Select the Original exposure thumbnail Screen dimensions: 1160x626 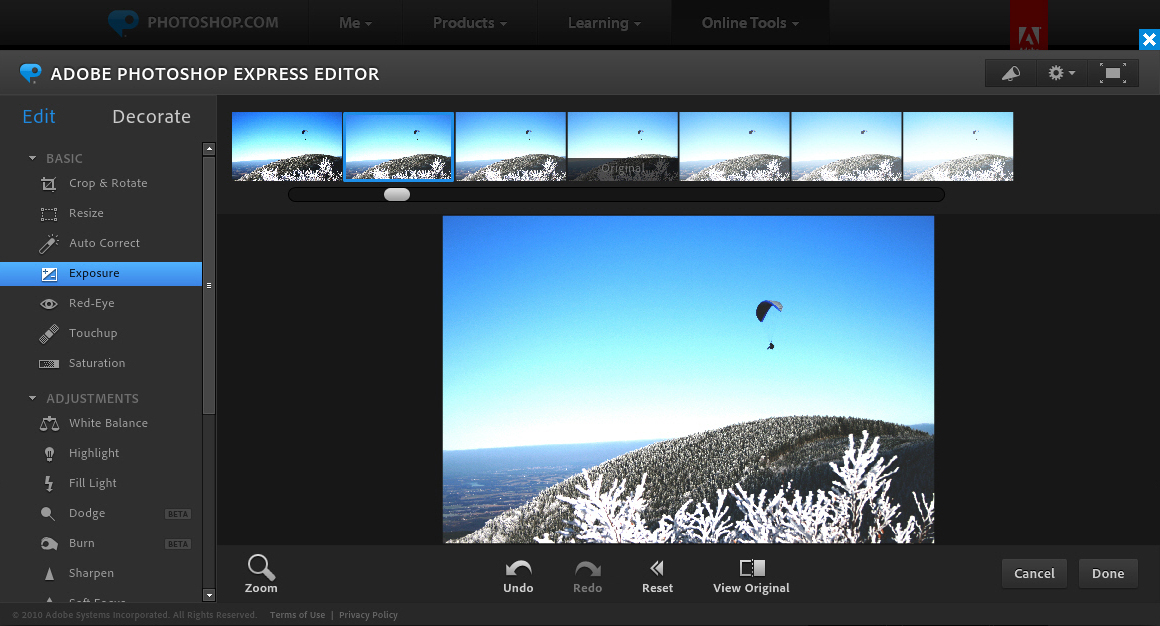click(623, 147)
